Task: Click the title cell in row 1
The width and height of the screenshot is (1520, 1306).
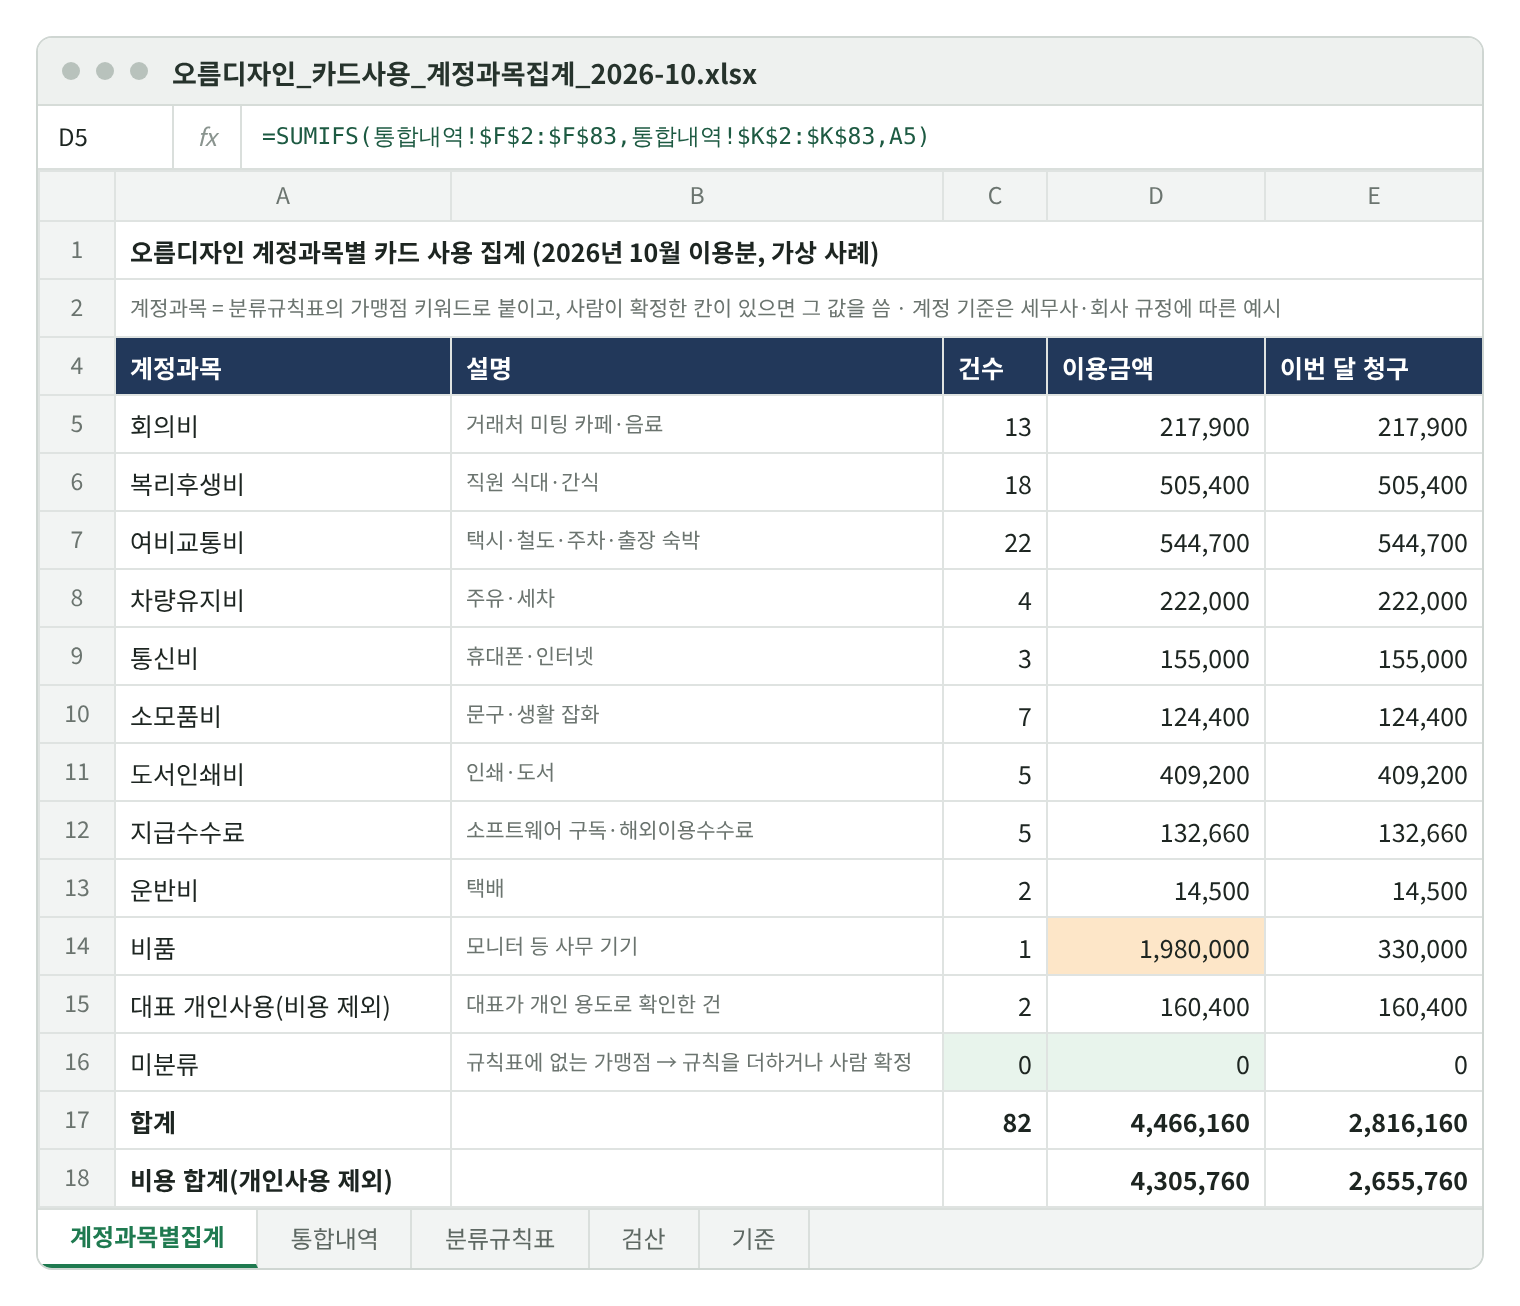Action: point(799,251)
